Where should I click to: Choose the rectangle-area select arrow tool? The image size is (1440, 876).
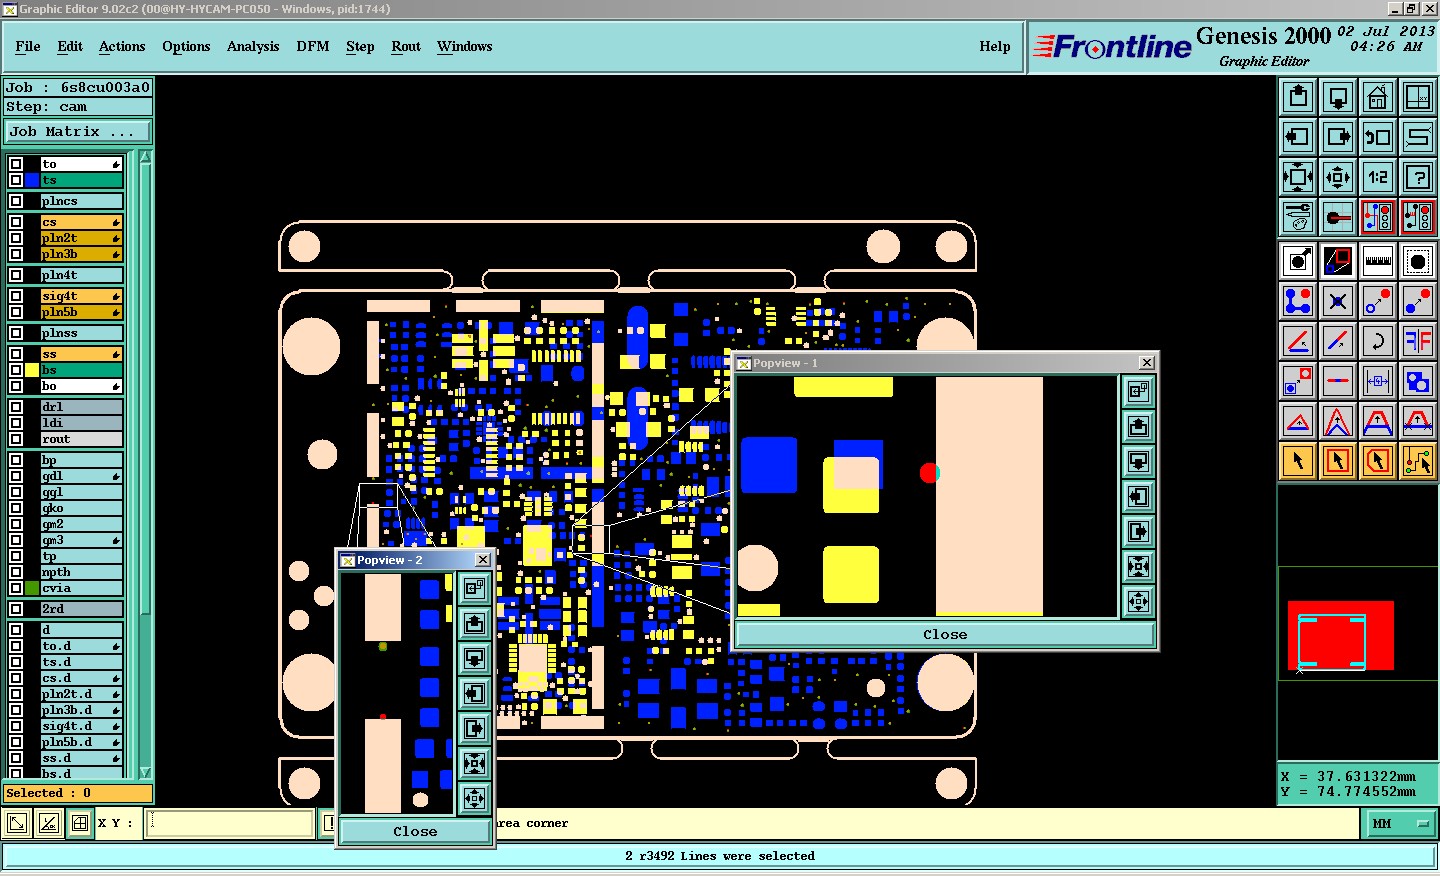point(1338,461)
